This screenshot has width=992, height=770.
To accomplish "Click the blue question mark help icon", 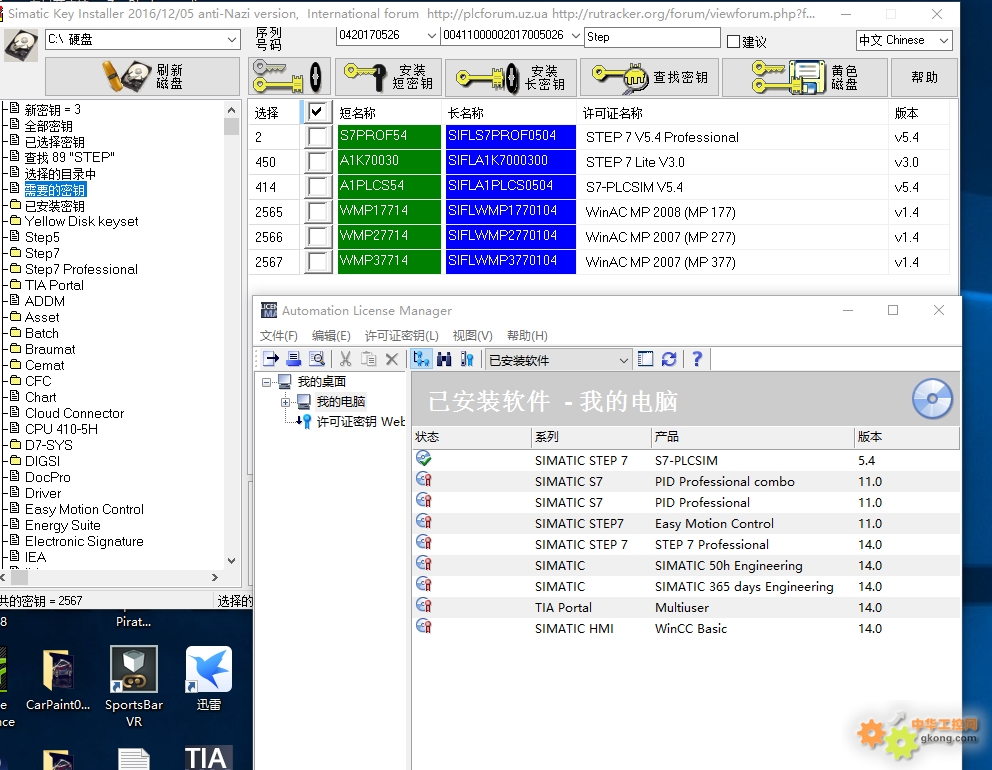I will 697,359.
